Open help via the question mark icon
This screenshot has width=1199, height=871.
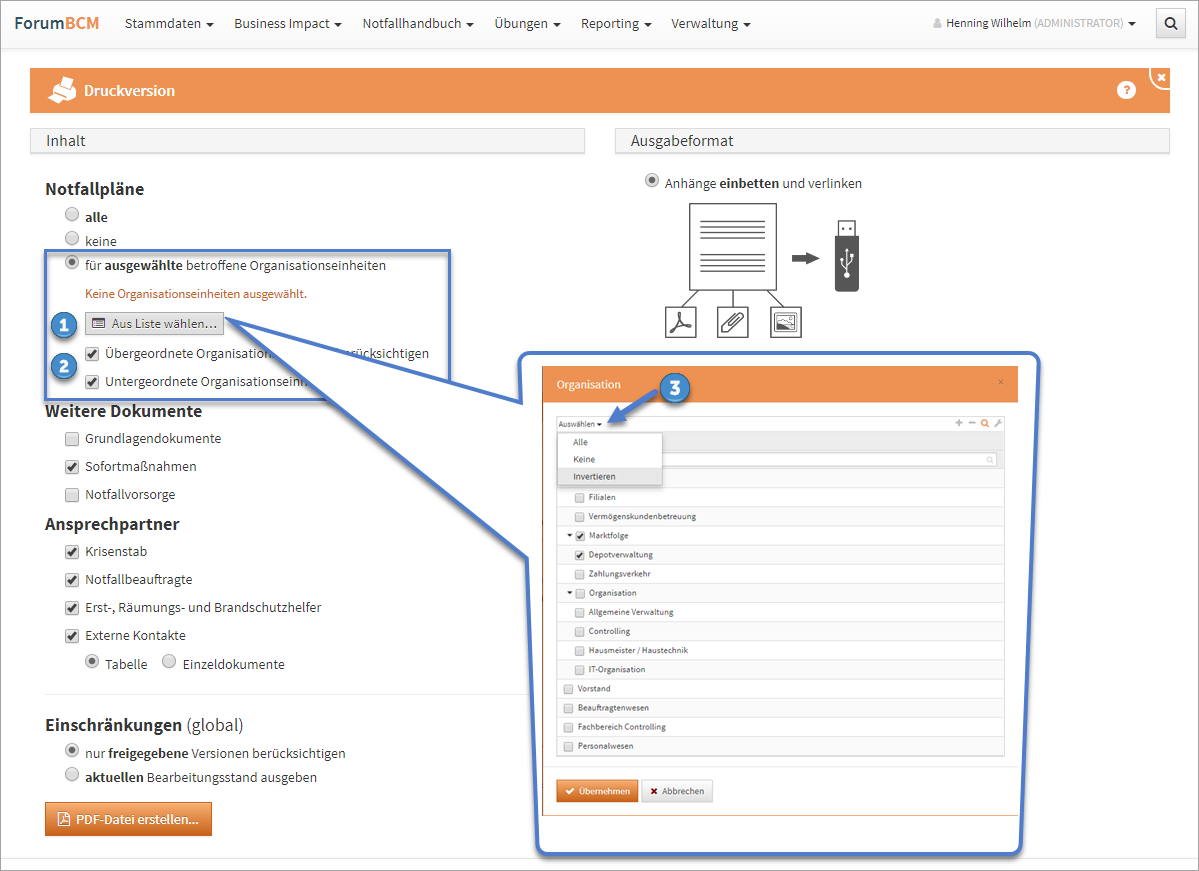[1126, 91]
